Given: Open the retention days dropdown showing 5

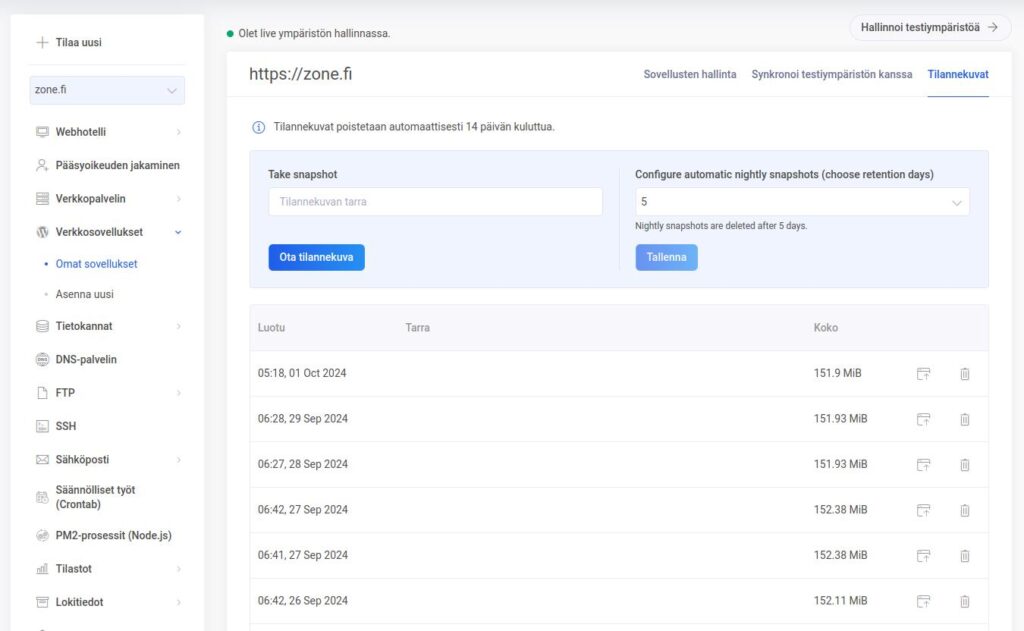Looking at the screenshot, I should click(x=802, y=202).
